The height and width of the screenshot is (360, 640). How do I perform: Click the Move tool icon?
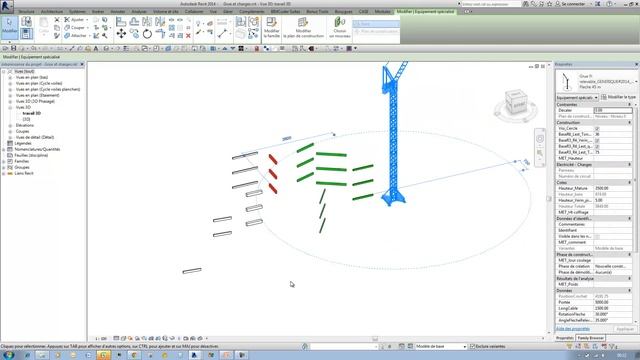tap(121, 33)
